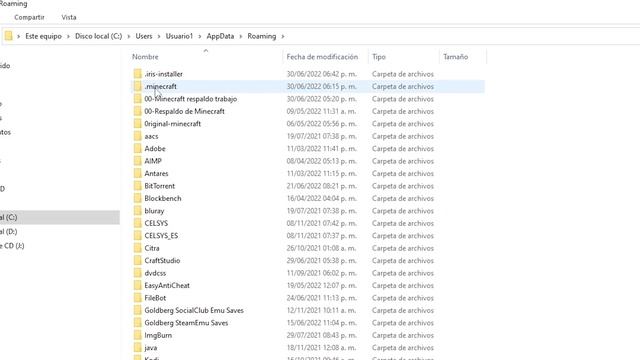Select ImgBurn folder icon

(138, 335)
